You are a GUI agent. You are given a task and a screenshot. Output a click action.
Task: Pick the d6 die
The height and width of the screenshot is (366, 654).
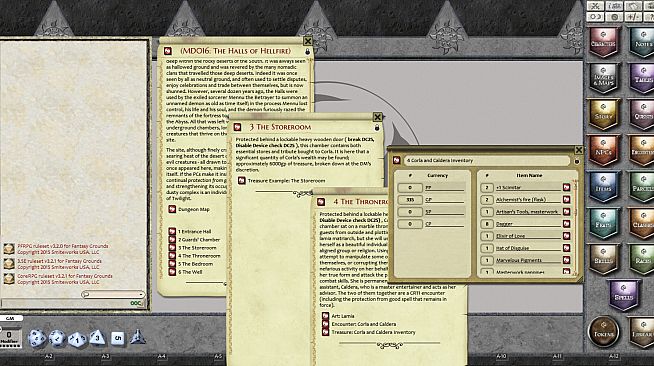[117, 338]
